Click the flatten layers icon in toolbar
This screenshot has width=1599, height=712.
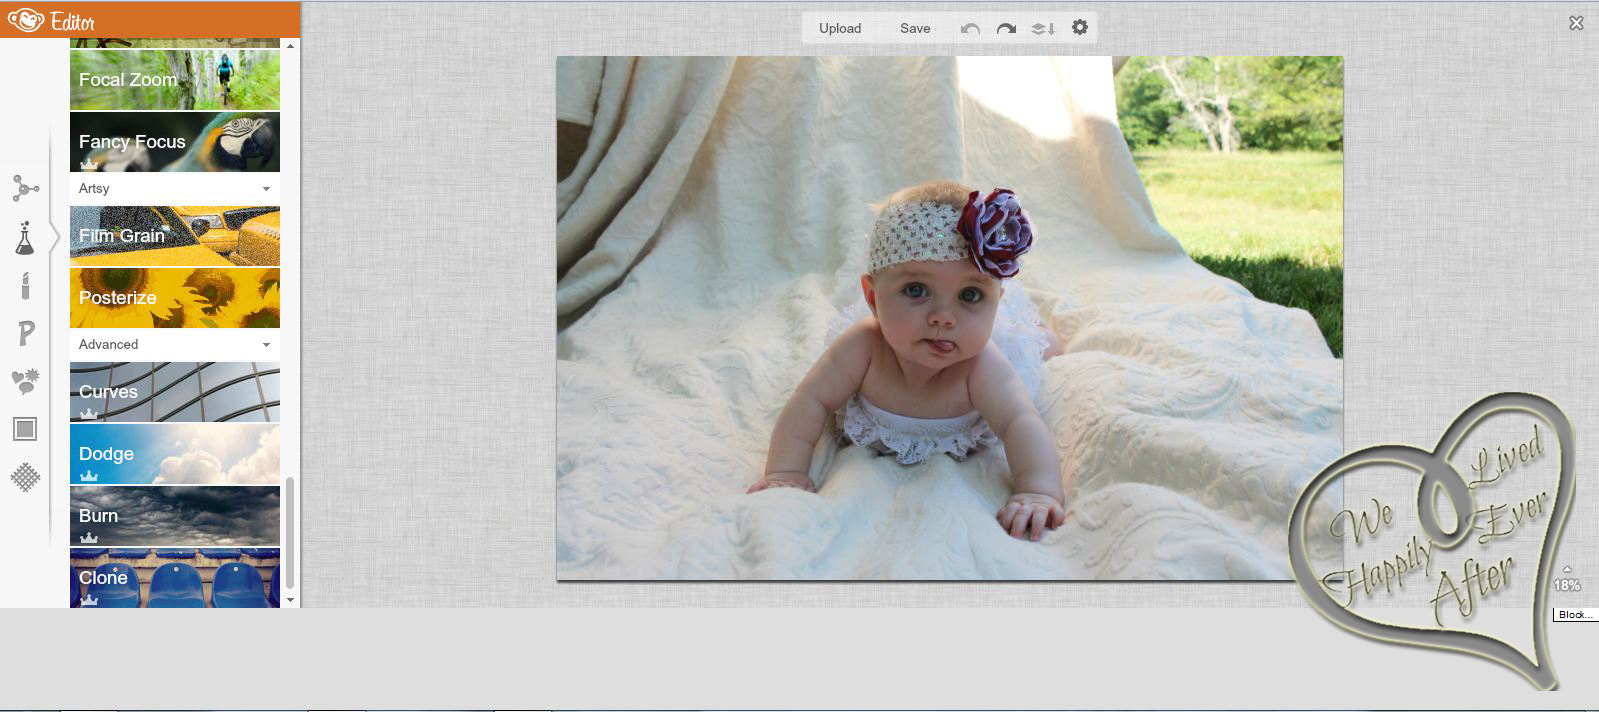[x=1043, y=29]
